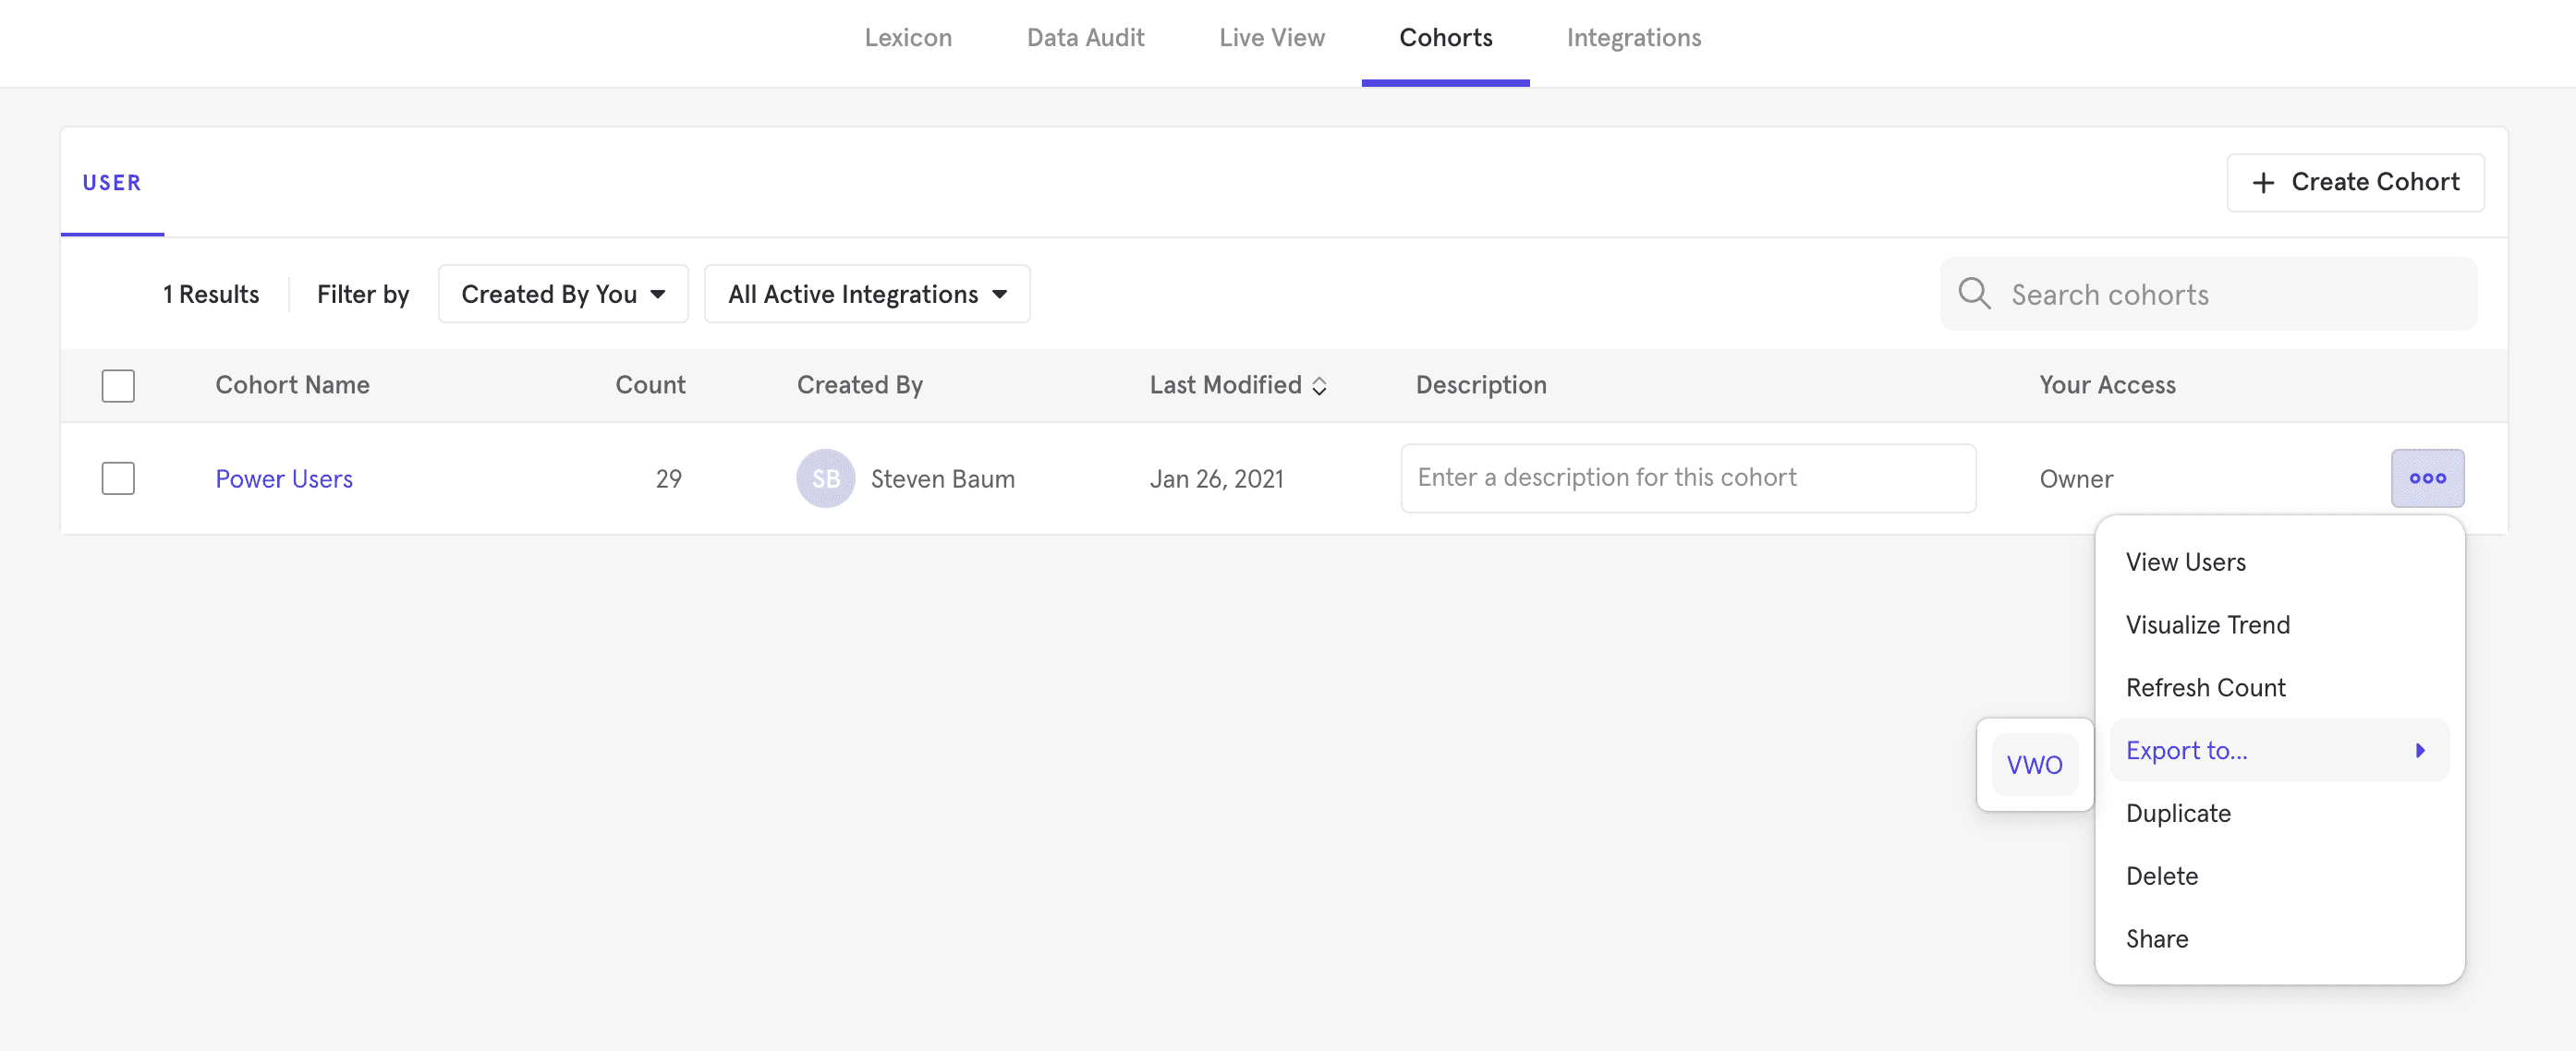The image size is (2576, 1051).
Task: Click the three-dot more options button
Action: pos(2427,478)
